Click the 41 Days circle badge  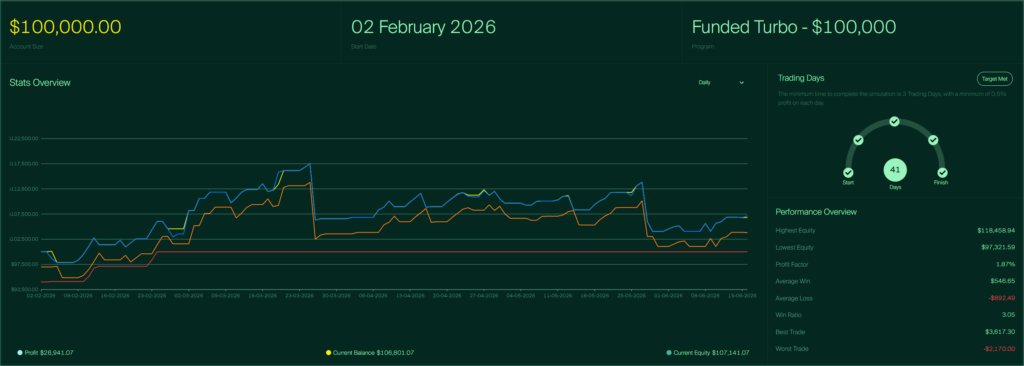click(x=895, y=170)
